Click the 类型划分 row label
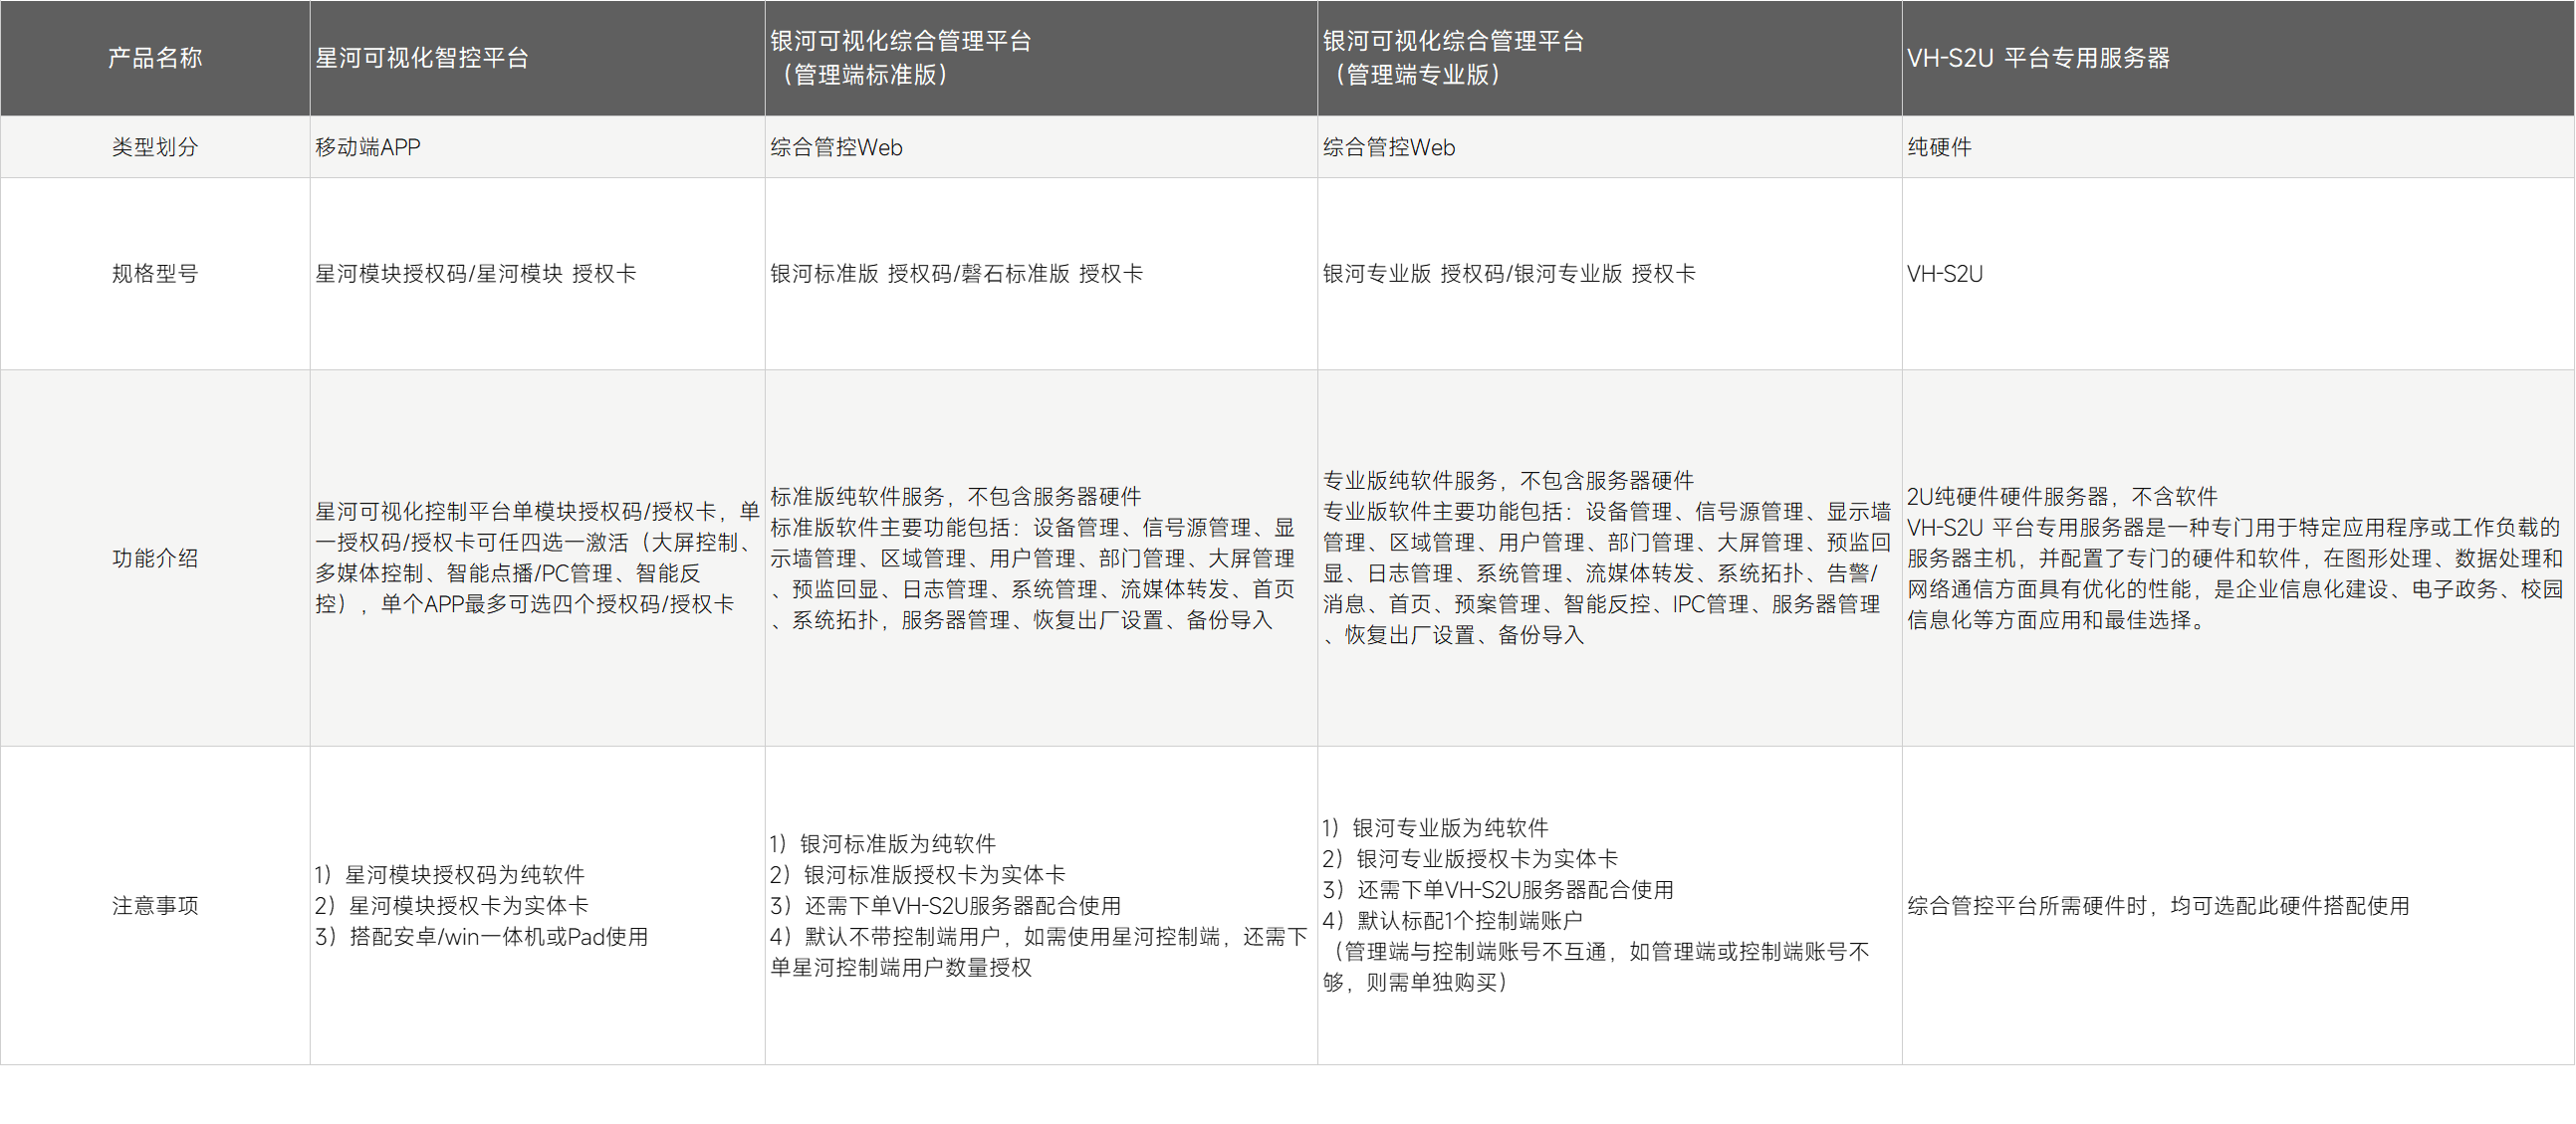 [155, 147]
